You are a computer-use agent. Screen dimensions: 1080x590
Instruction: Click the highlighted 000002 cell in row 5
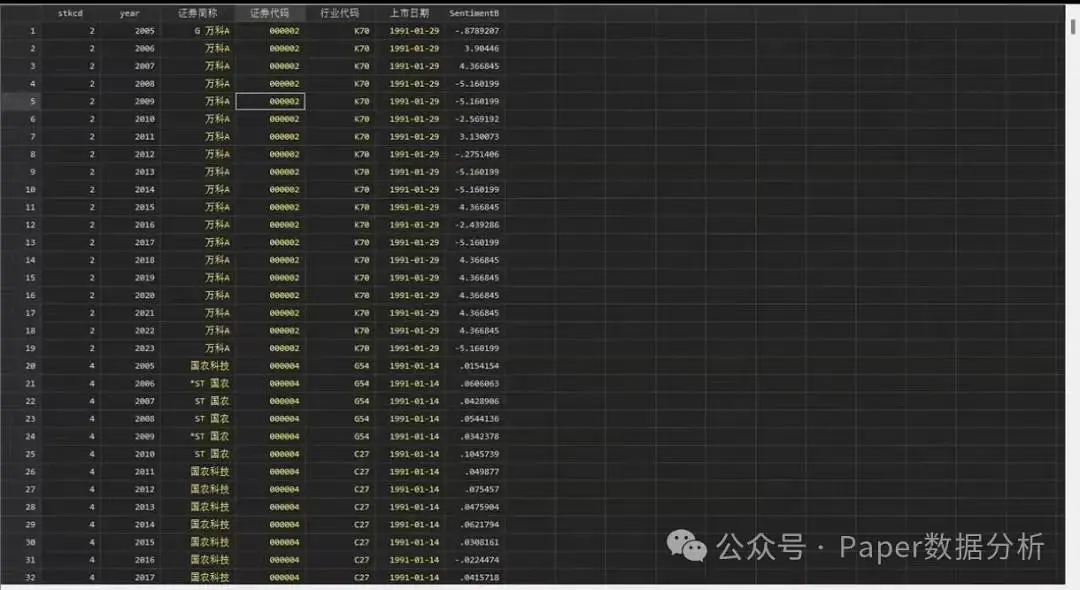click(x=270, y=101)
